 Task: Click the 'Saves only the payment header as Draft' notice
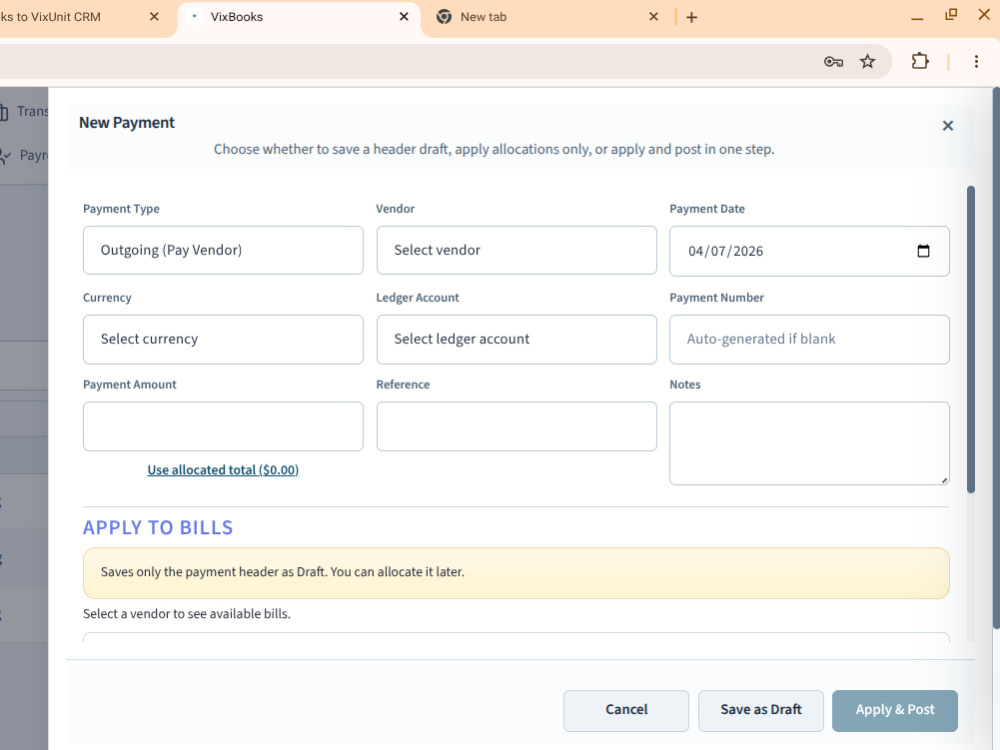tap(517, 573)
